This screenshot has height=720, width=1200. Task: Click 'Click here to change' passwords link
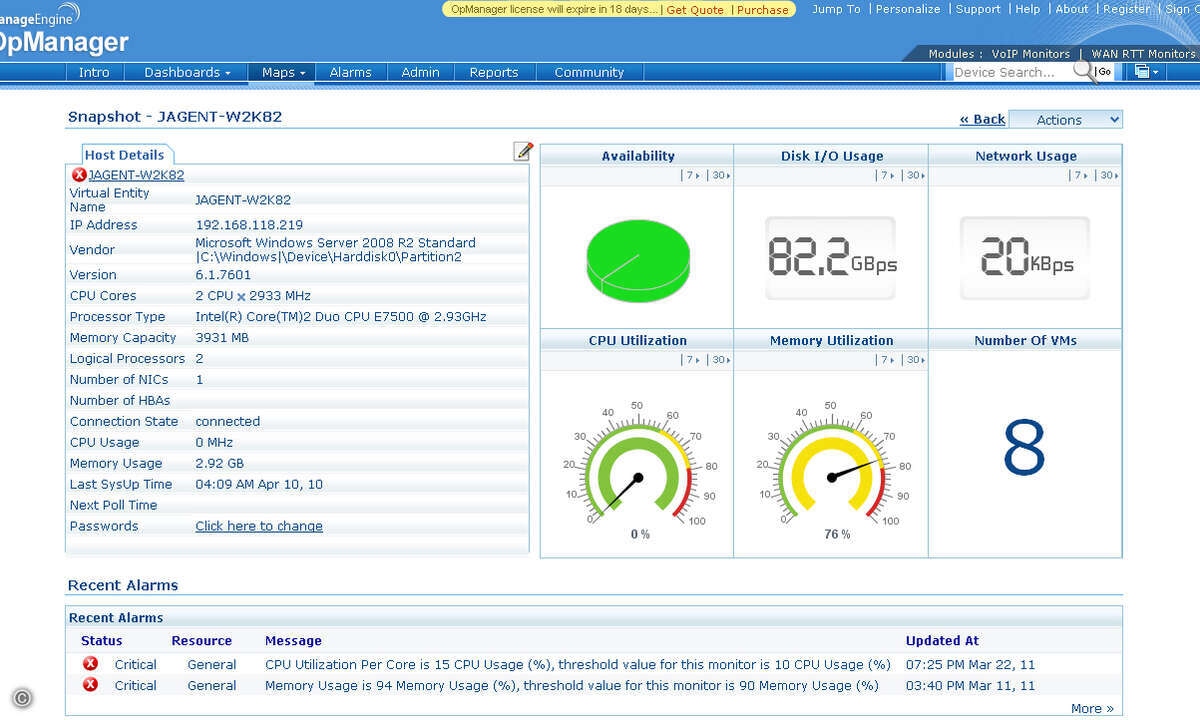tap(259, 526)
